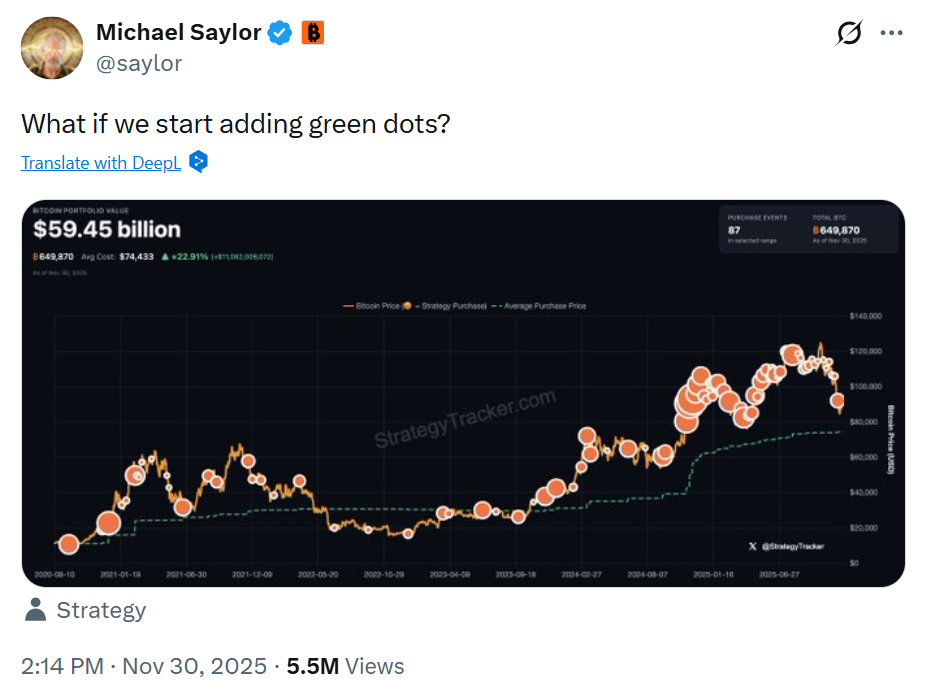Click Michael Saylor's profile avatar

pos(52,47)
